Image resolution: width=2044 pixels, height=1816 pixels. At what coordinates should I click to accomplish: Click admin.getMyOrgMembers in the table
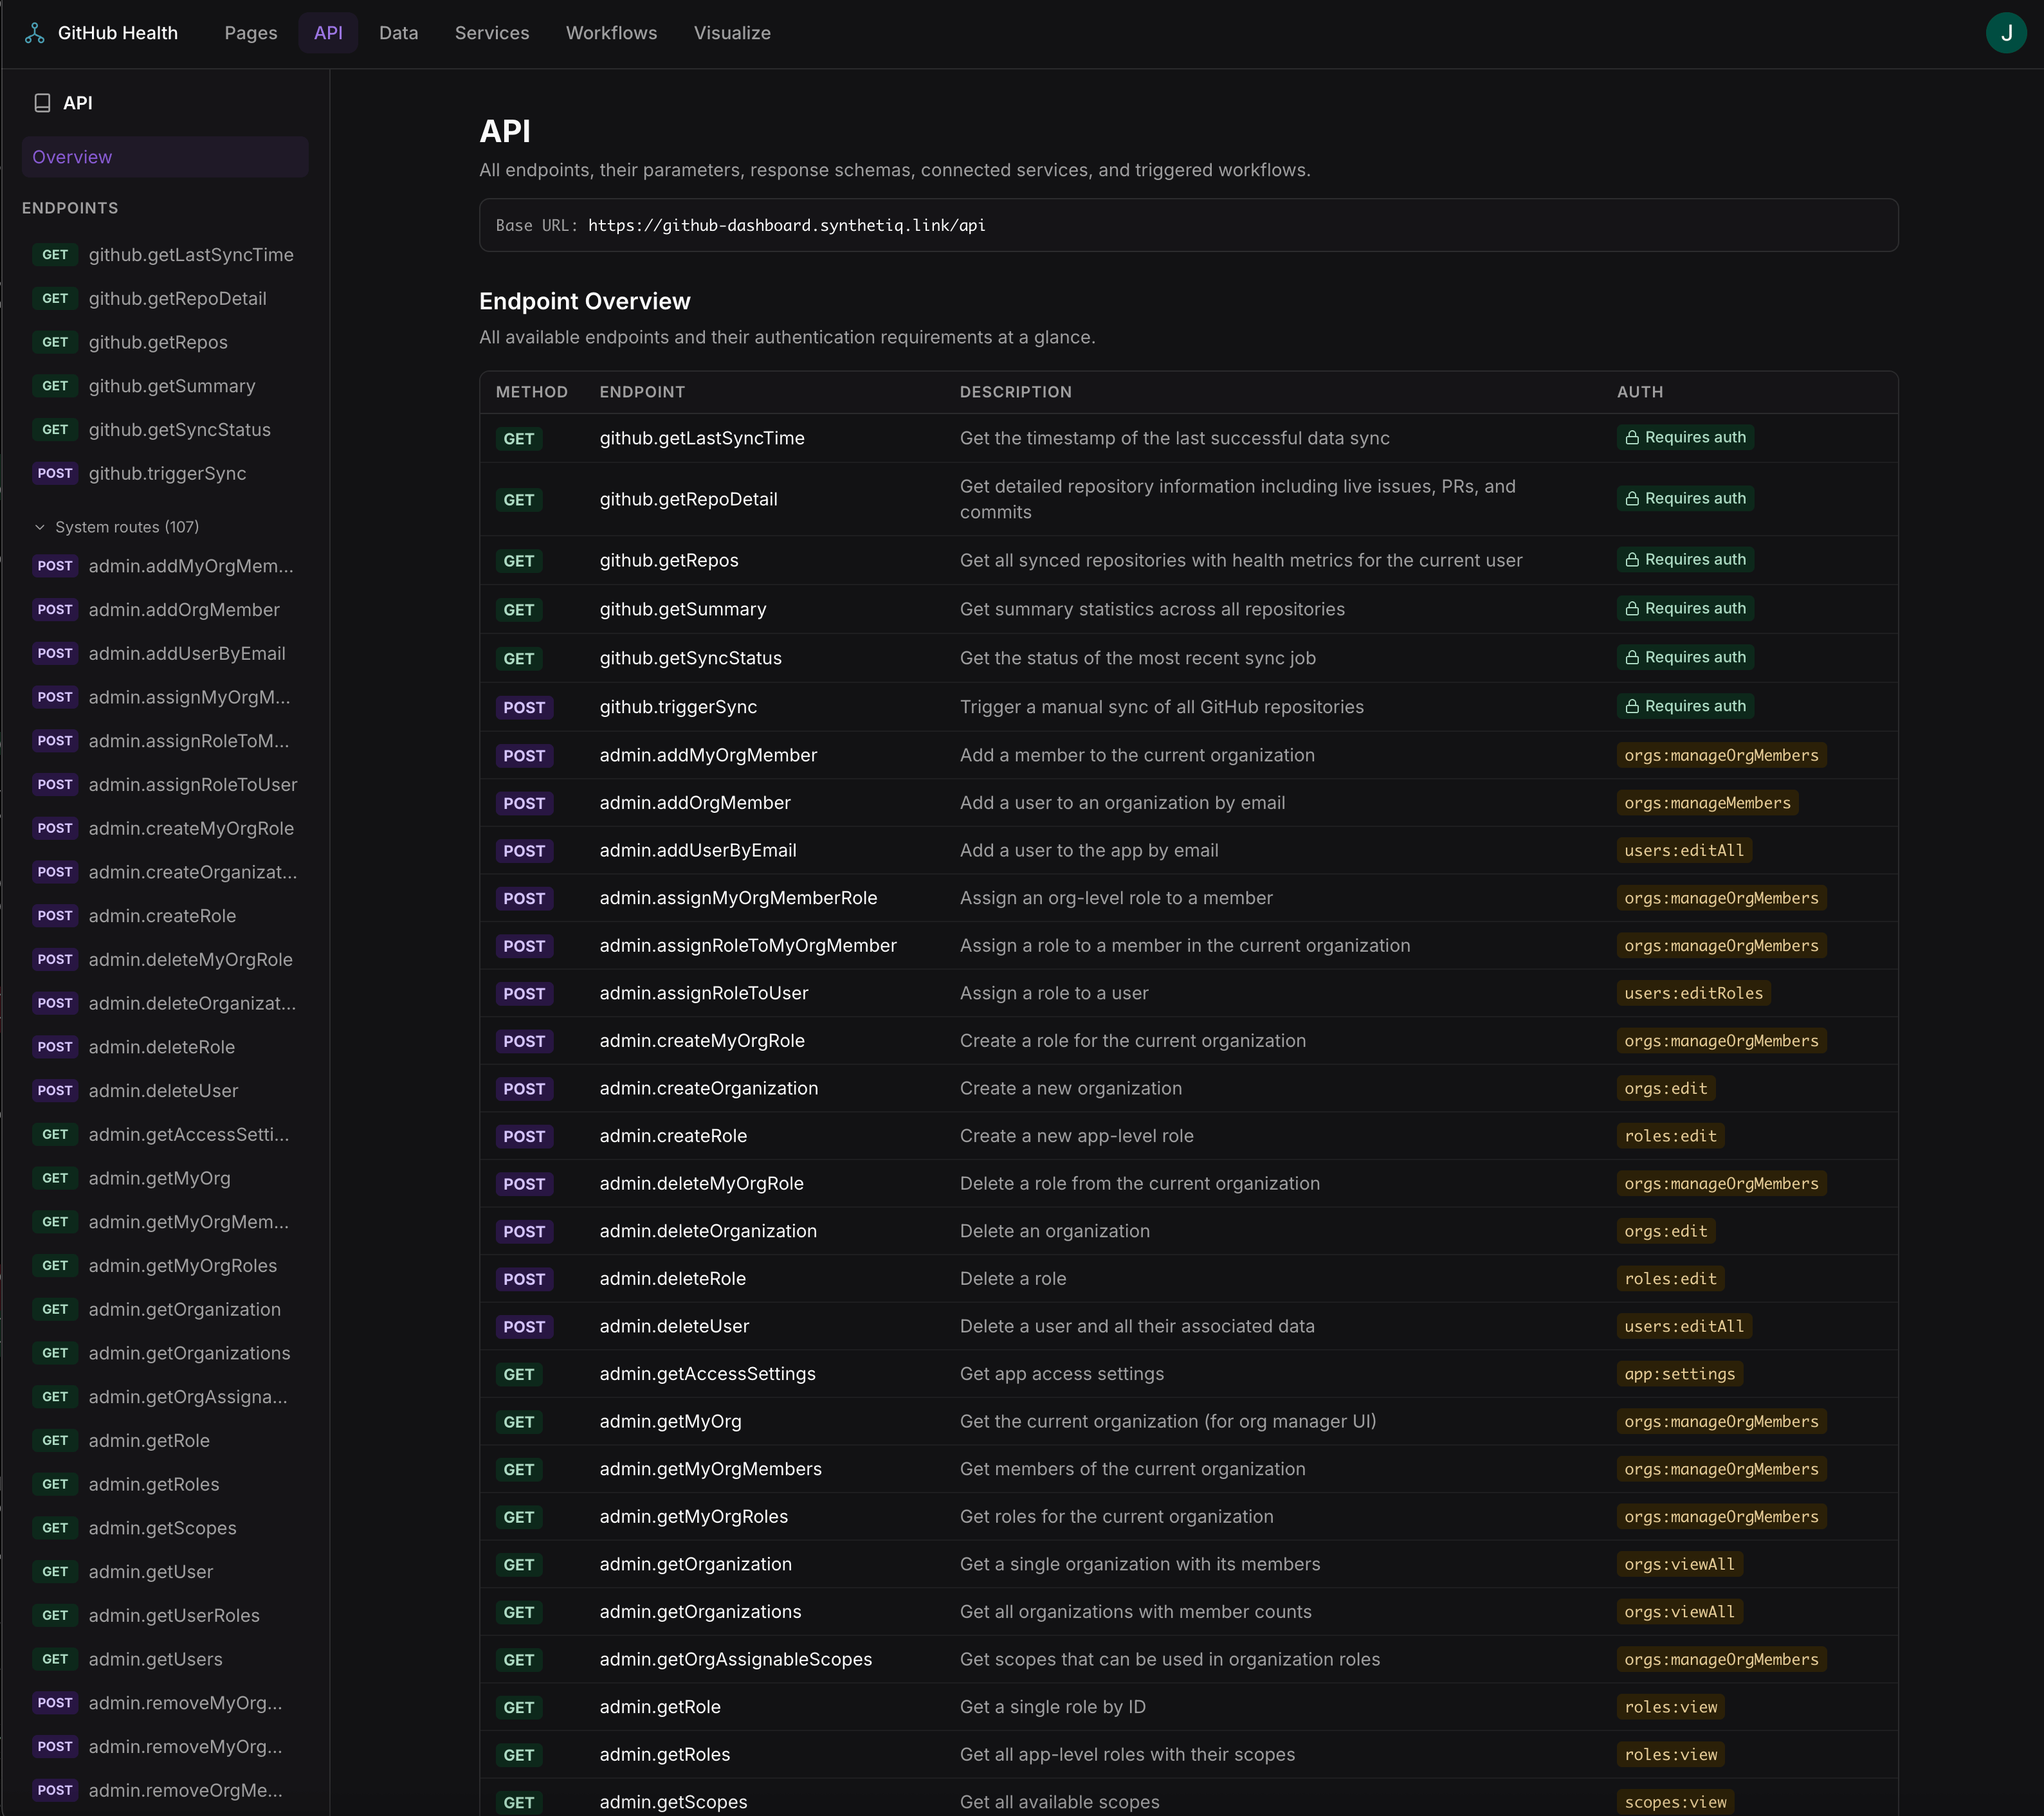pos(711,1469)
